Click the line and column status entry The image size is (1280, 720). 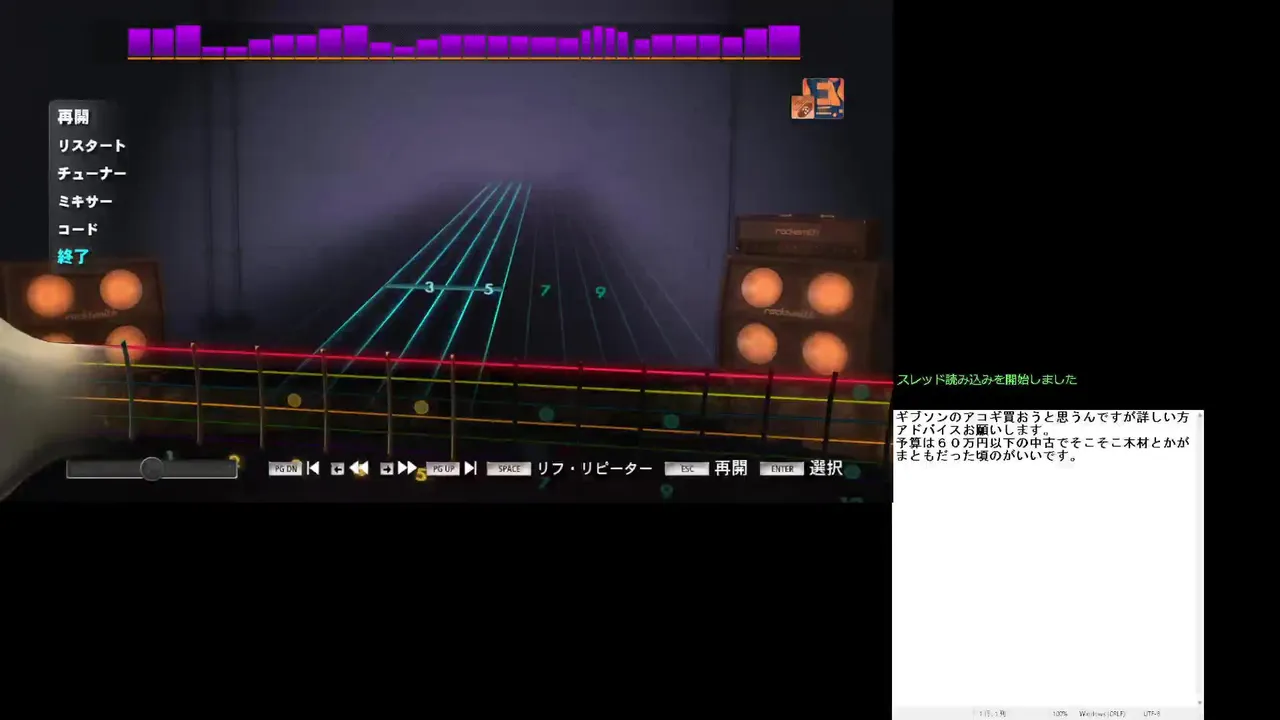(x=992, y=713)
